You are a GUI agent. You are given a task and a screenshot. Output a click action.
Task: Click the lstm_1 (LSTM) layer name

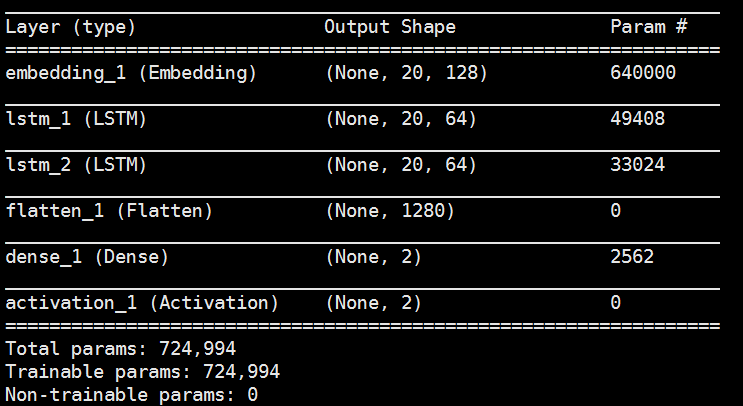pyautogui.click(x=76, y=119)
